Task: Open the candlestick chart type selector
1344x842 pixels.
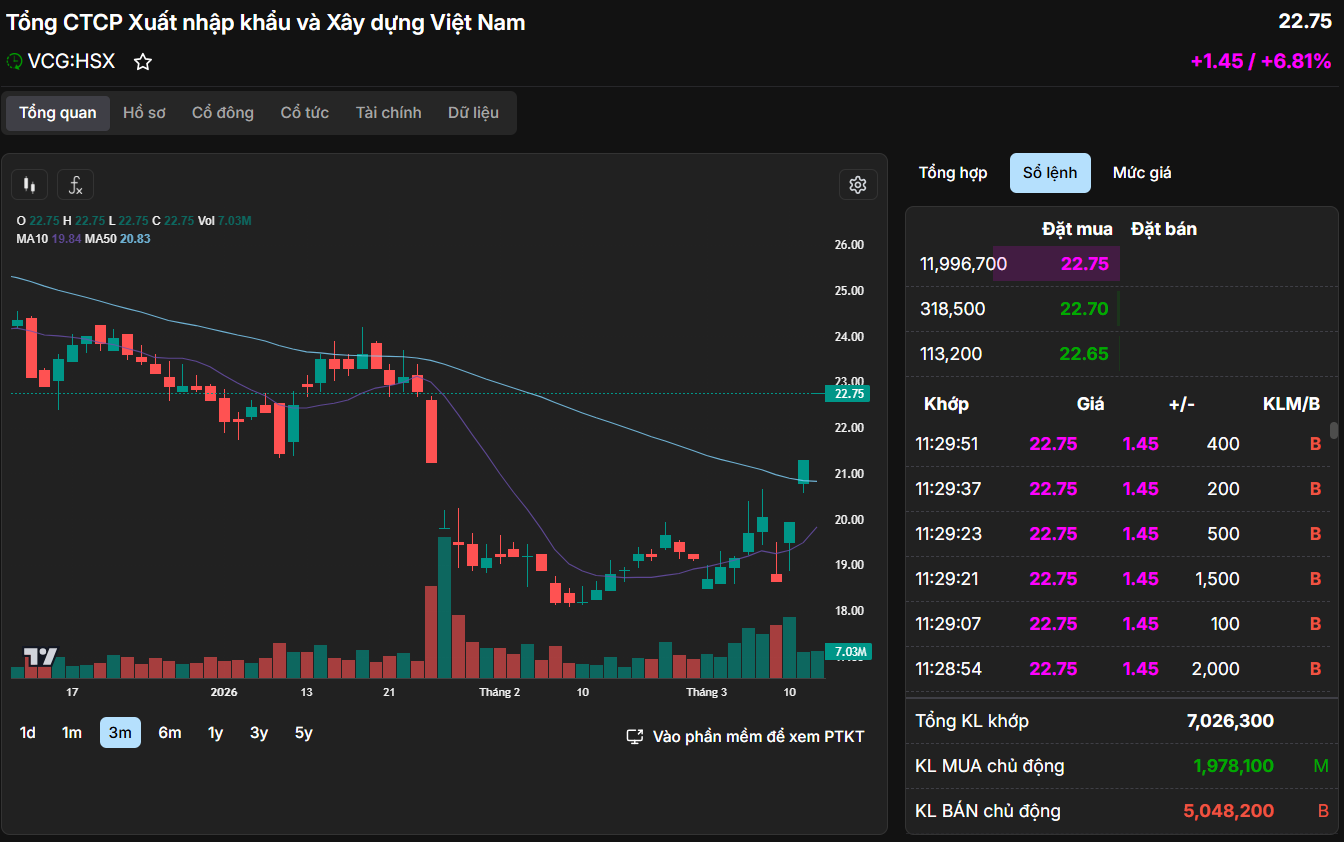Action: tap(30, 185)
